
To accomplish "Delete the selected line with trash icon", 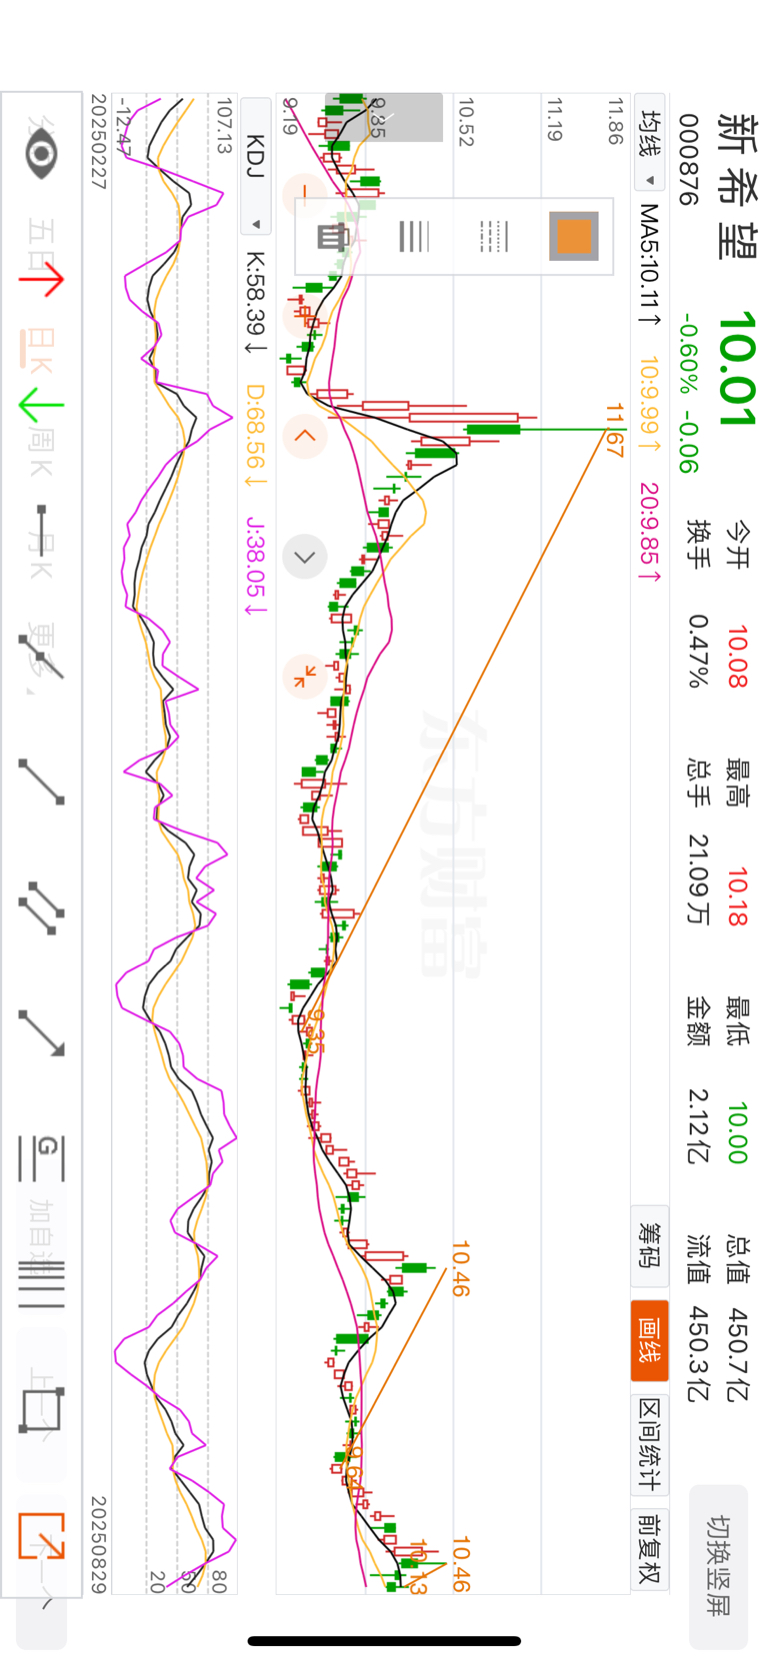I will click(333, 236).
